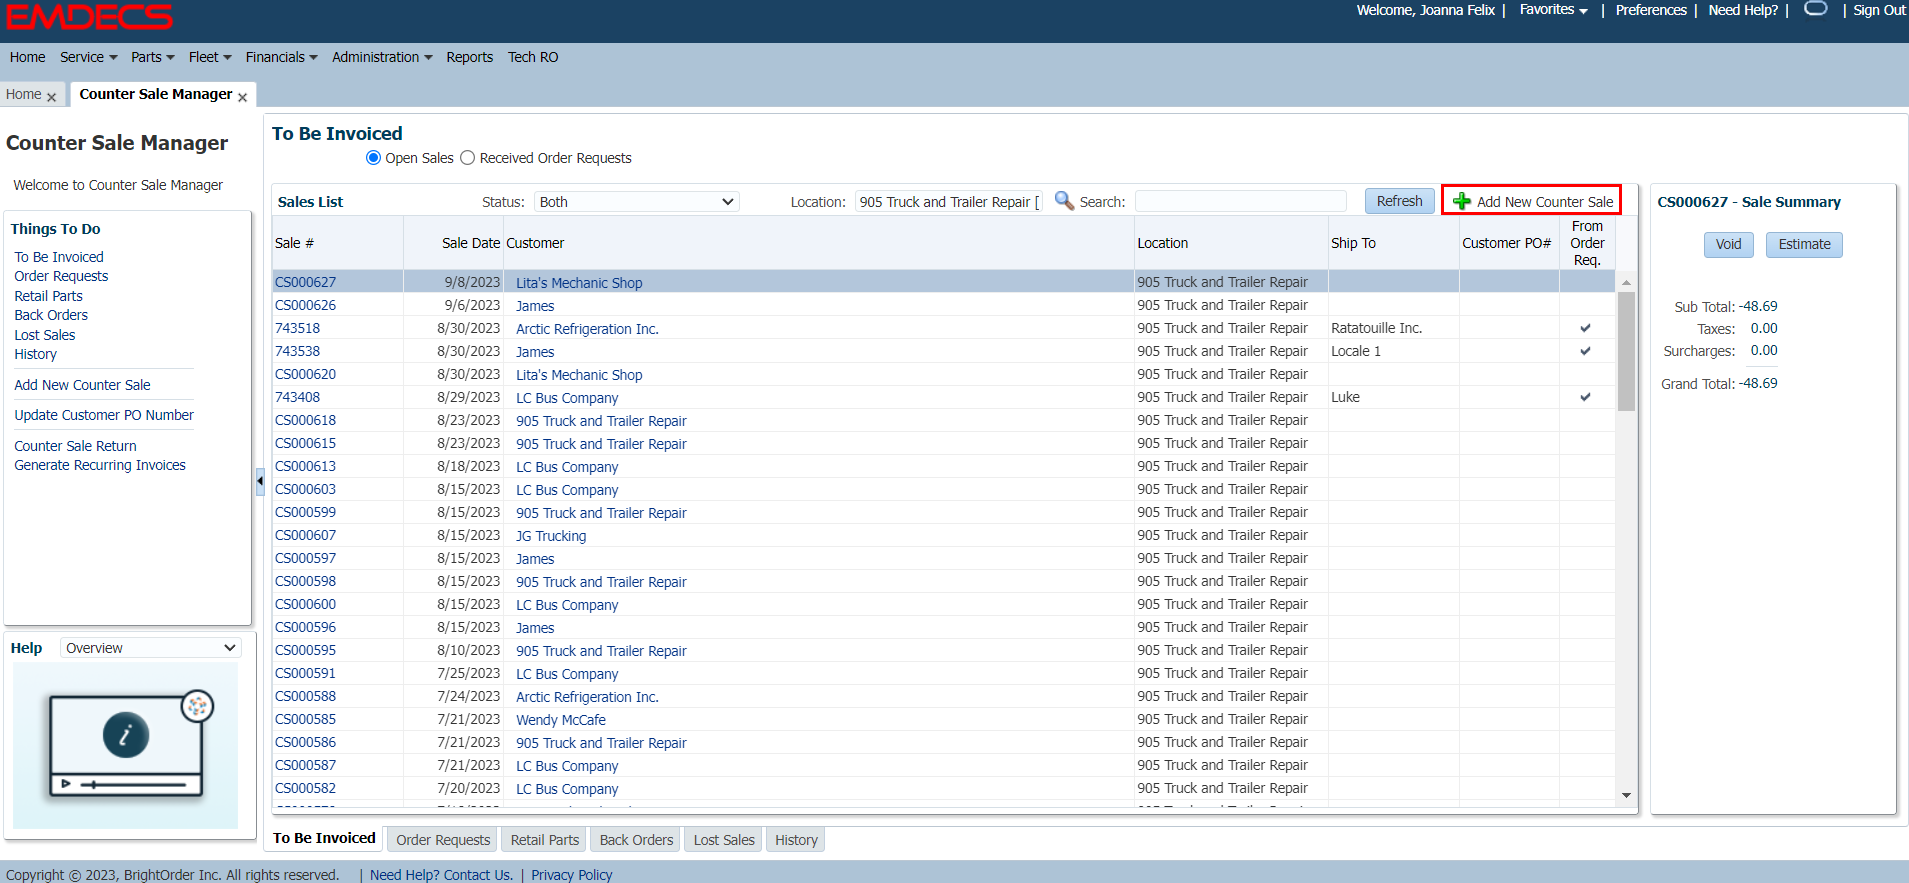Open customer Arctic Refrigeration Inc. for 743518

pyautogui.click(x=587, y=329)
